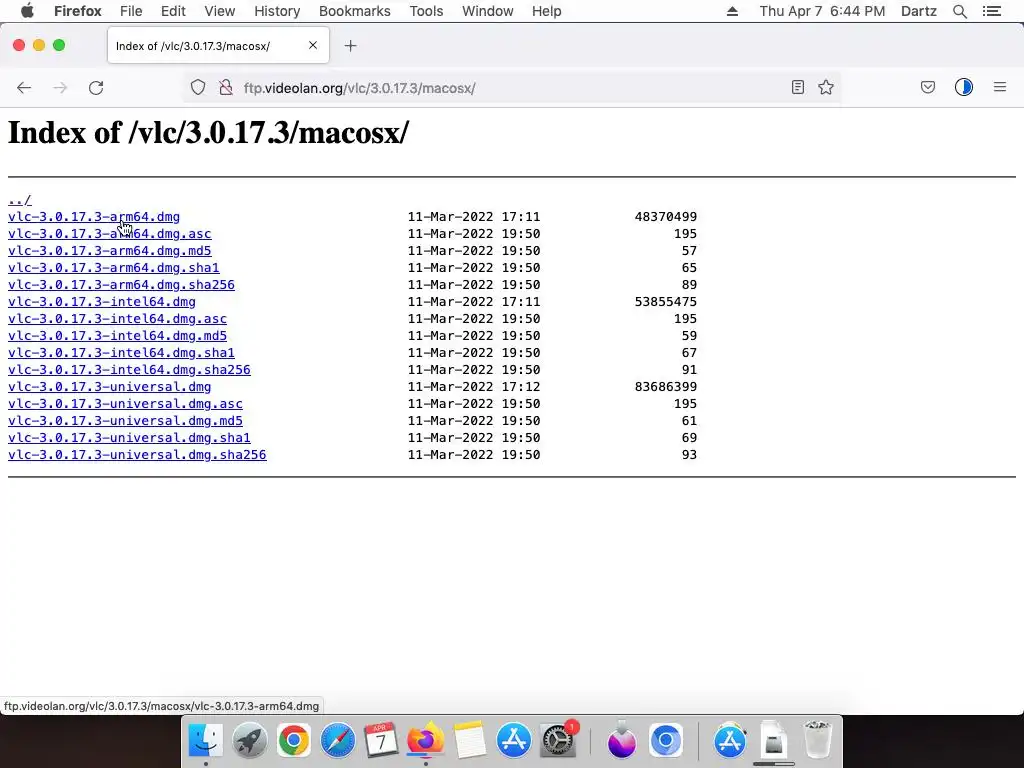Open Spotlight search in menu bar
The width and height of the screenshot is (1024, 768).
click(x=960, y=11)
